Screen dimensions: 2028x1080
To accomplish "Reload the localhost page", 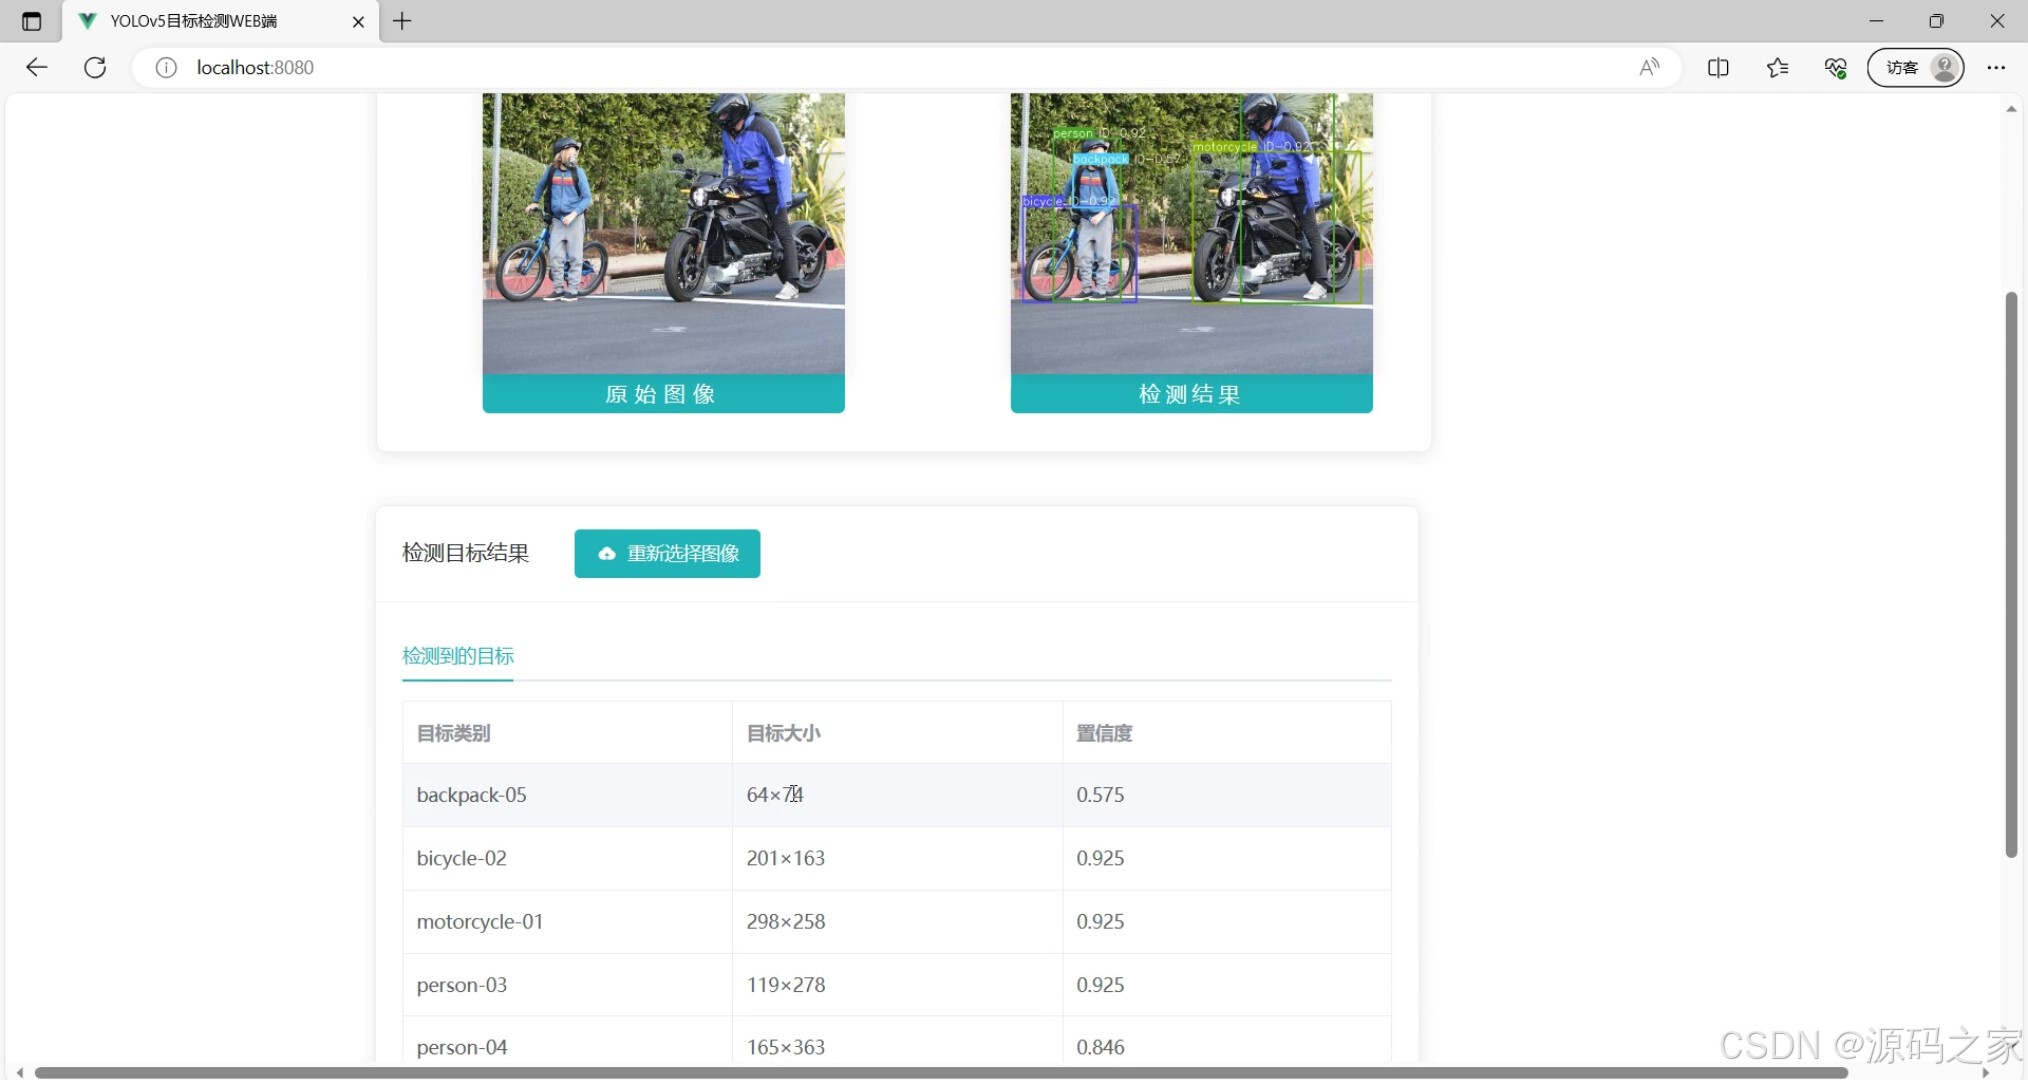I will pyautogui.click(x=95, y=67).
